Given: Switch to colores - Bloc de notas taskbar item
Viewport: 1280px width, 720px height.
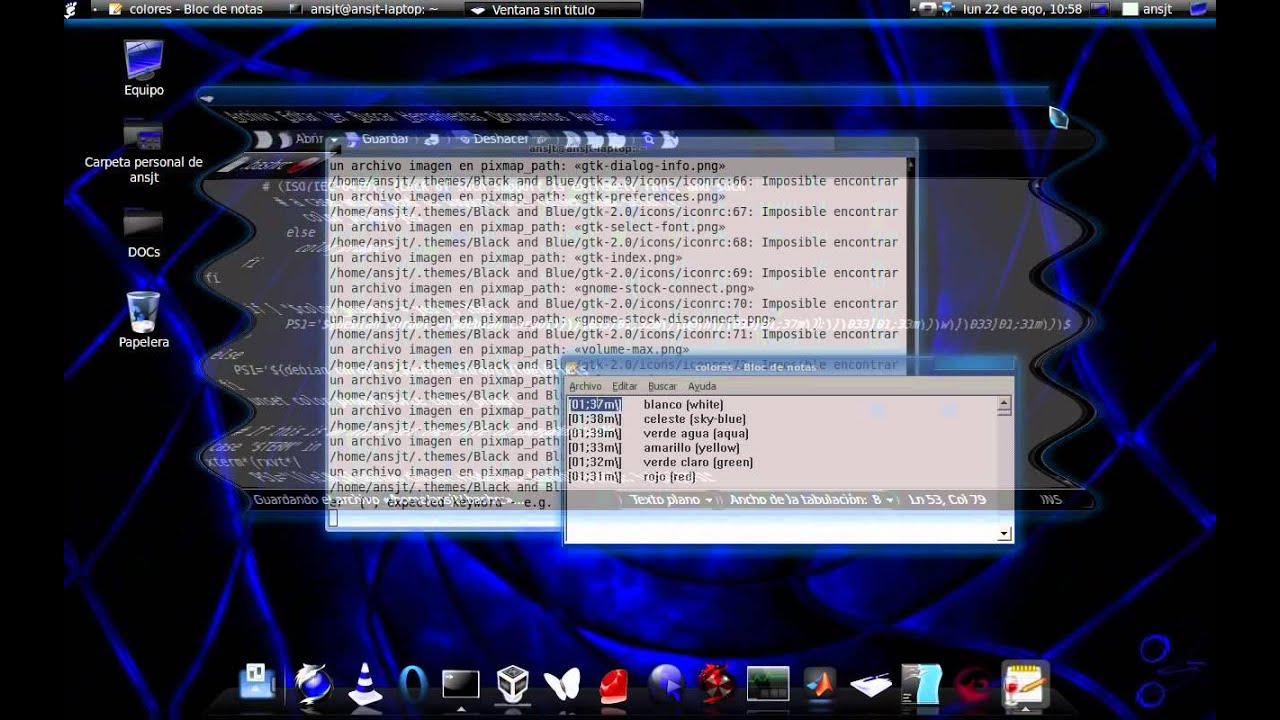Looking at the screenshot, I should coord(186,9).
